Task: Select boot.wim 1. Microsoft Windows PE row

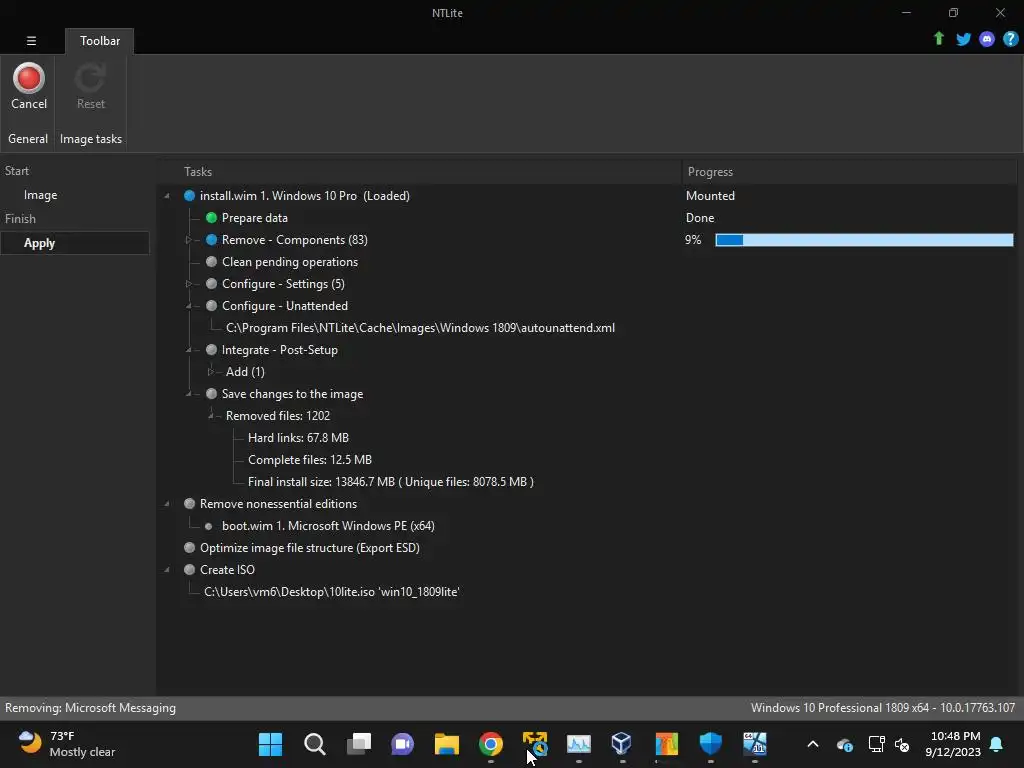Action: point(328,526)
